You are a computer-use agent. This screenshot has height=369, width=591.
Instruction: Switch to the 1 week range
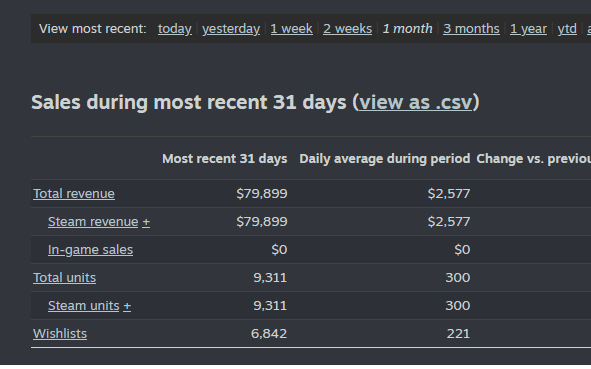[291, 29]
